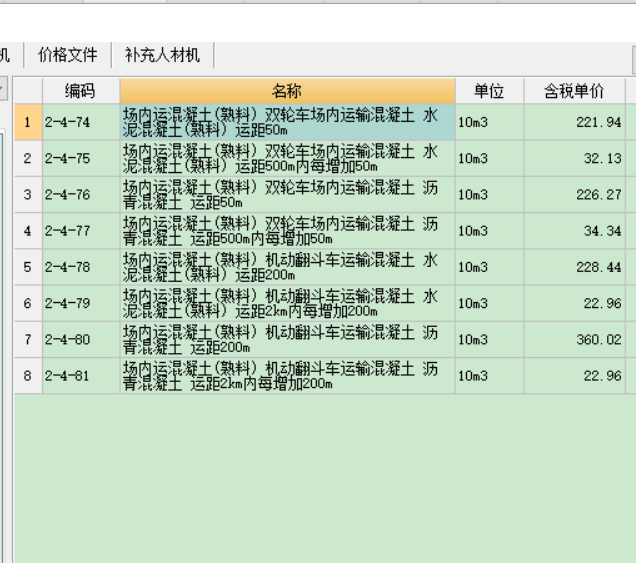
Task: Click unit 10m3 in row 2-4-74
Action: click(490, 122)
